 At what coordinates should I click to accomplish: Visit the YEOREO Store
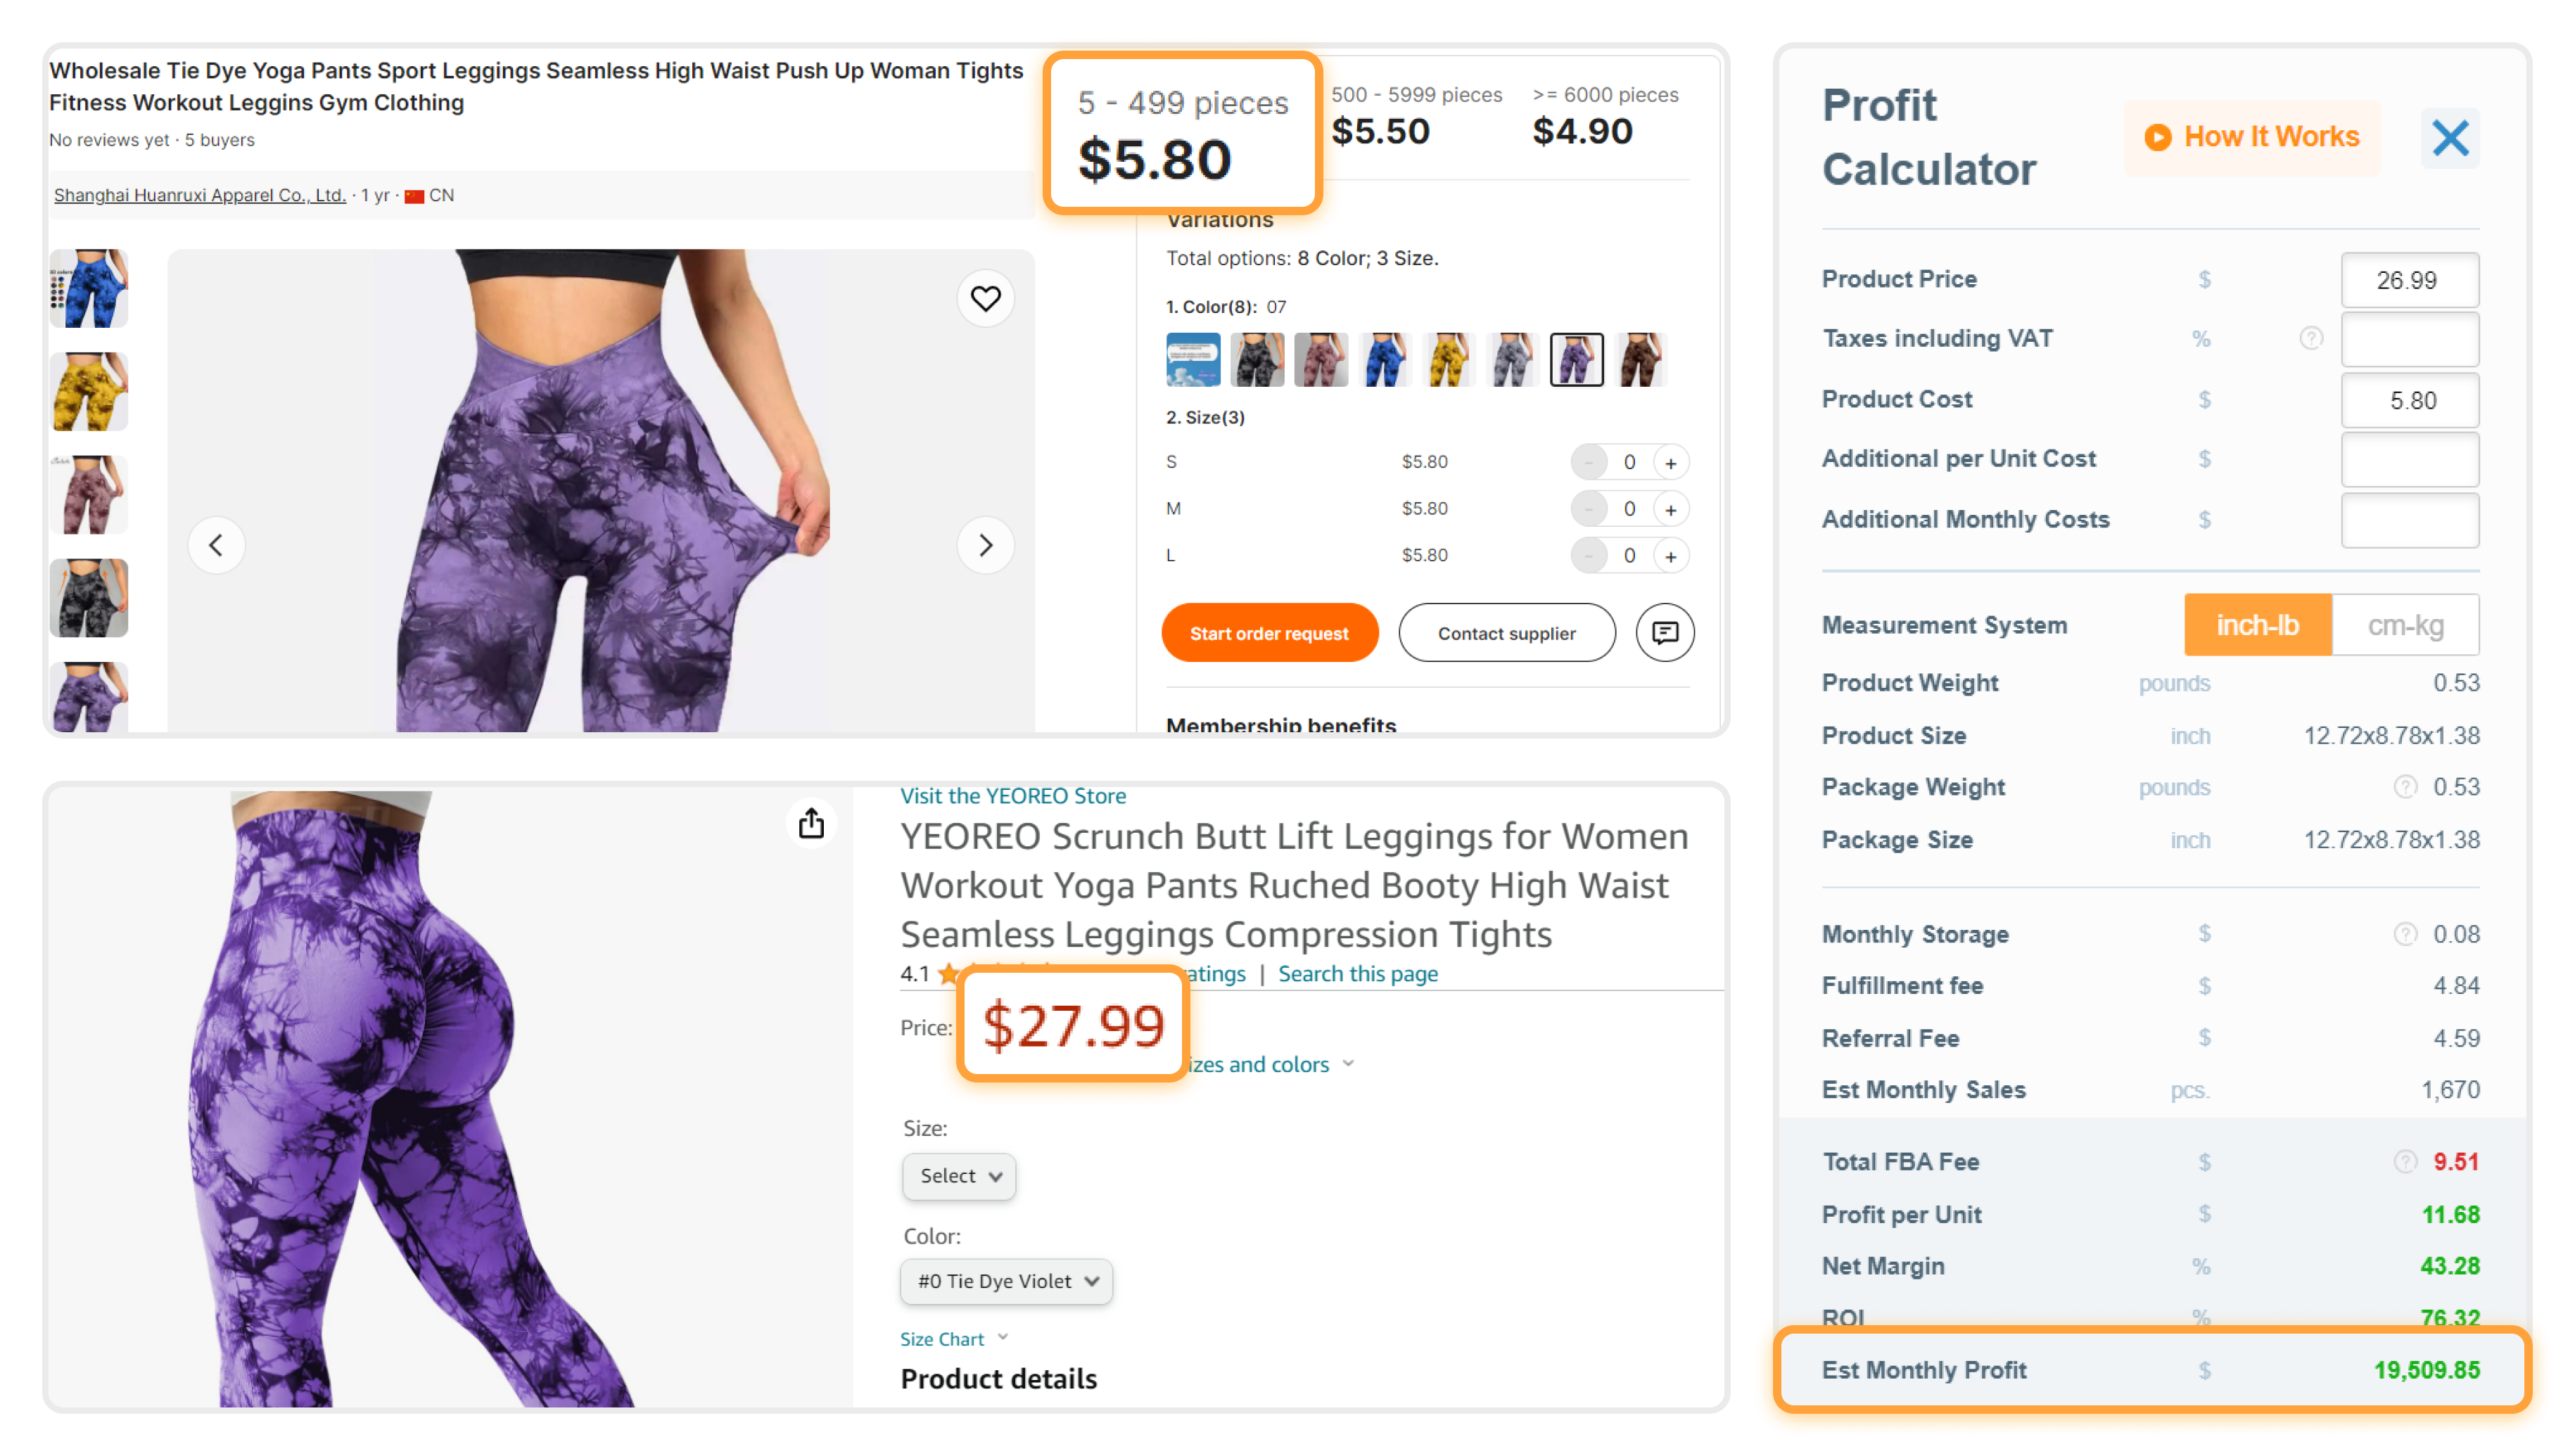click(1012, 795)
